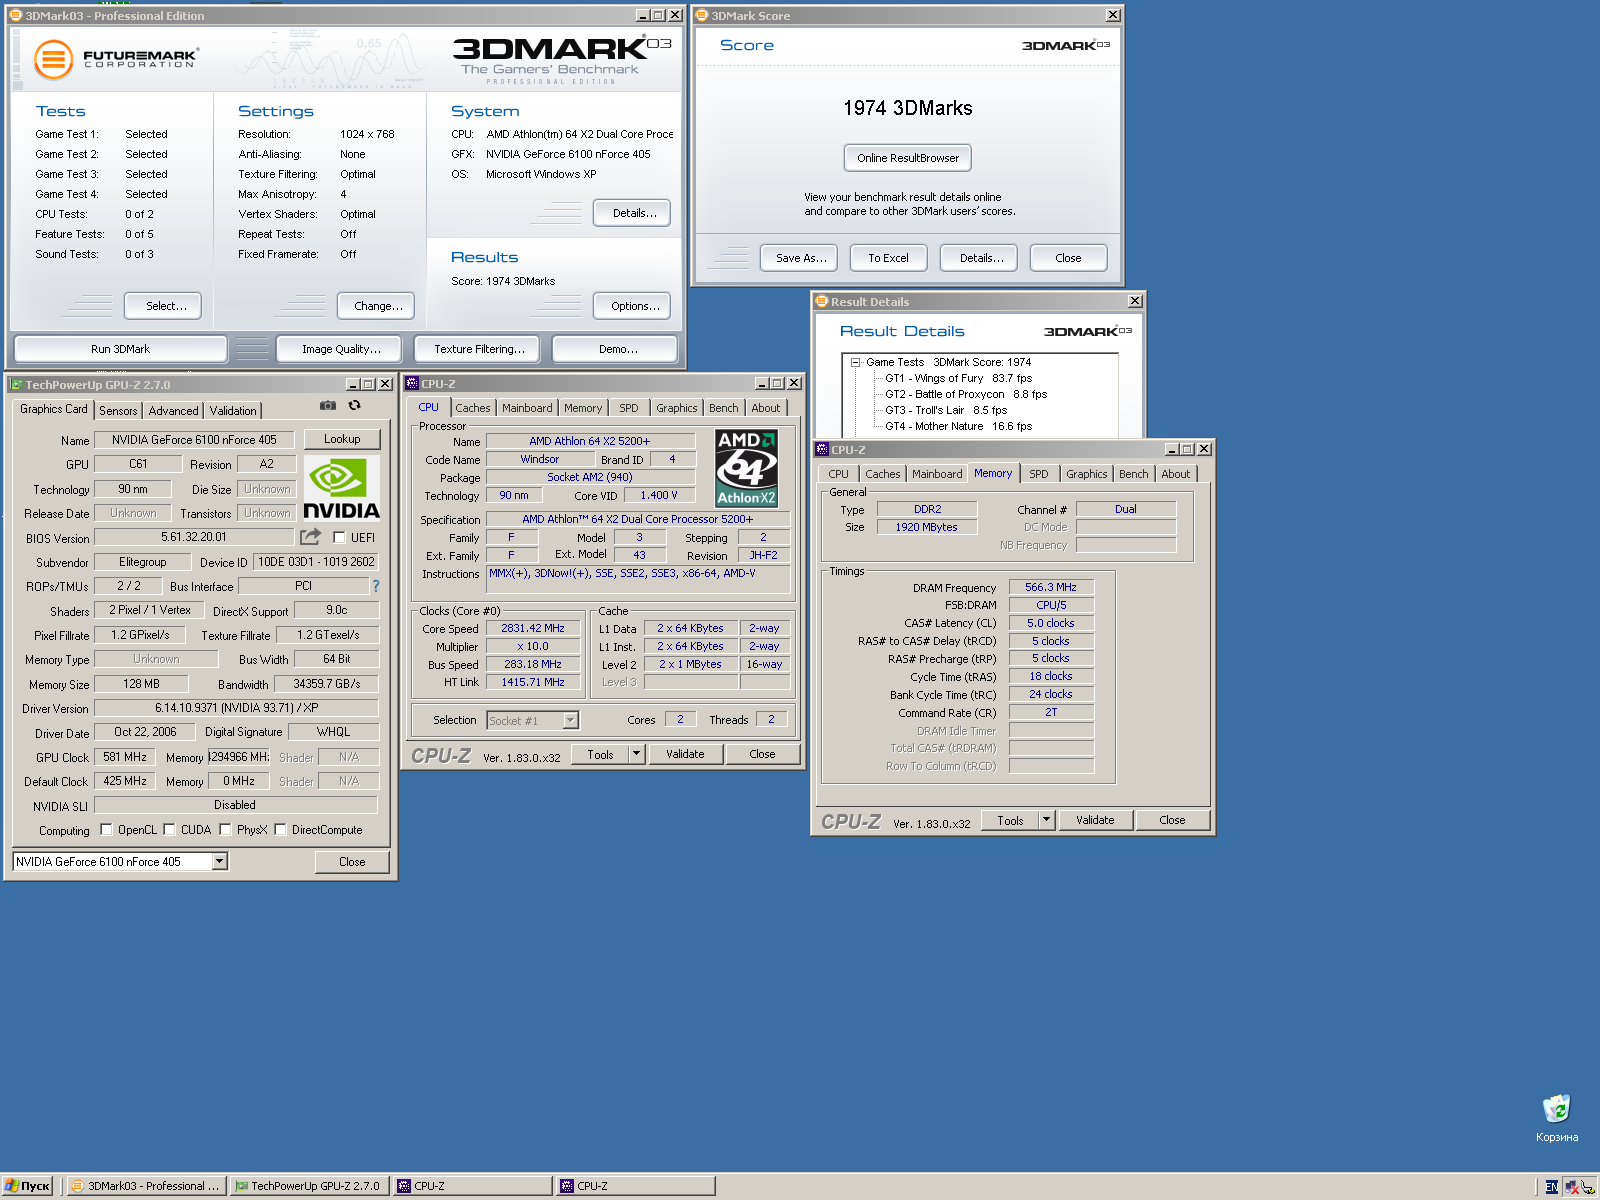Screen dimensions: 1600x1200
Task: Open Socket #1 selection dropdown
Action: coord(570,721)
